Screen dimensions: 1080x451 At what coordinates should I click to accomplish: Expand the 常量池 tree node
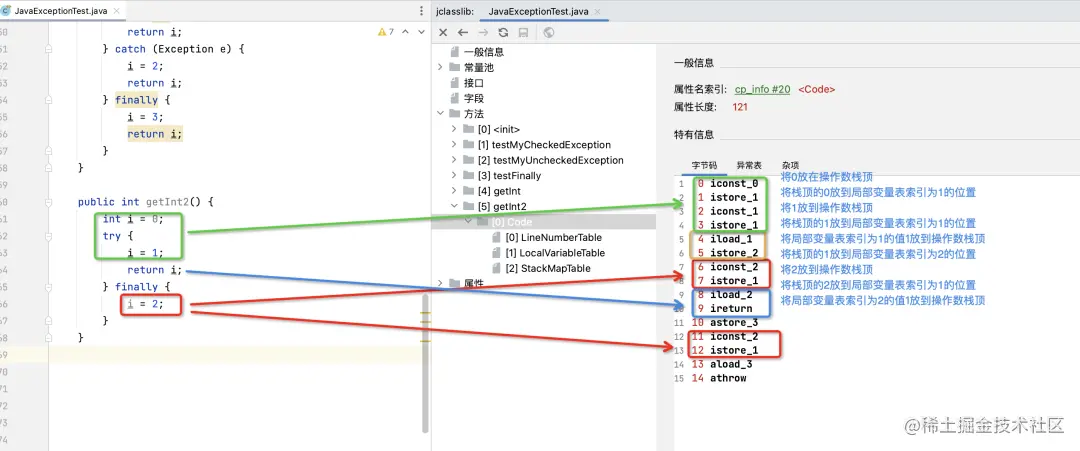coord(440,67)
